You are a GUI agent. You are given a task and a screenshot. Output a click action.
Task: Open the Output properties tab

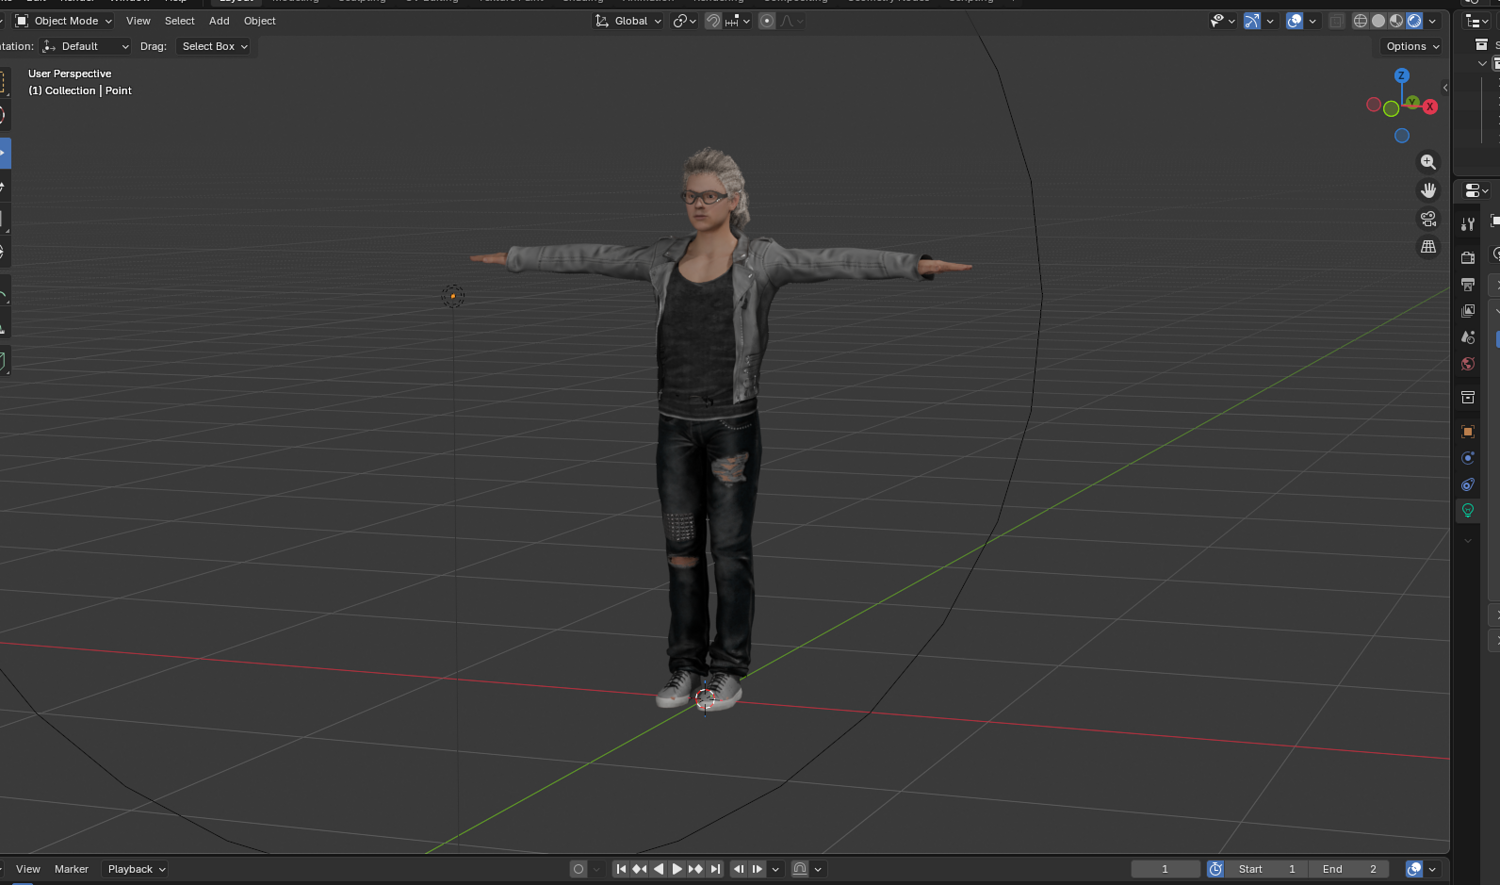point(1468,285)
